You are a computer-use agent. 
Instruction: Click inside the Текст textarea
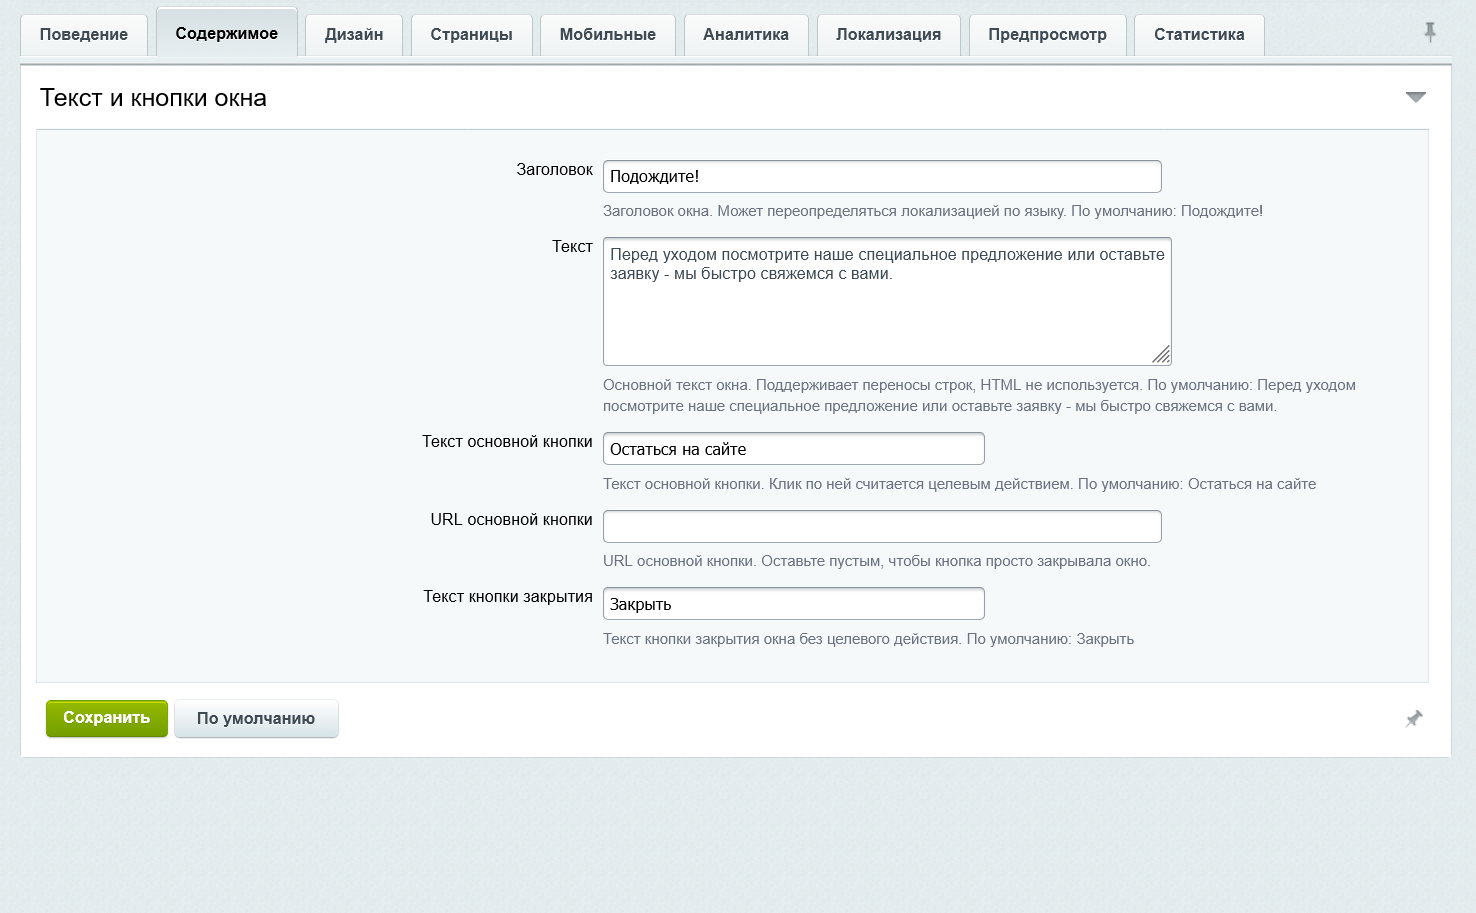coord(887,301)
